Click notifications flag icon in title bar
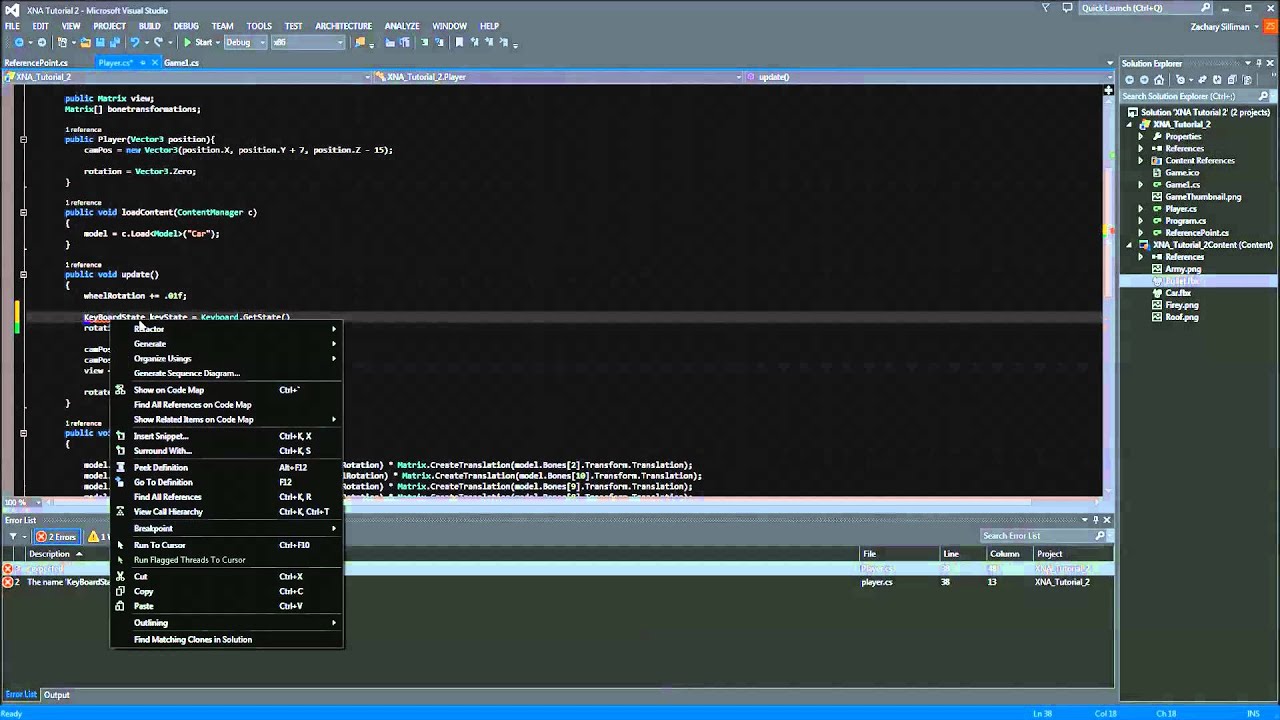1280x720 pixels. pos(1046,8)
